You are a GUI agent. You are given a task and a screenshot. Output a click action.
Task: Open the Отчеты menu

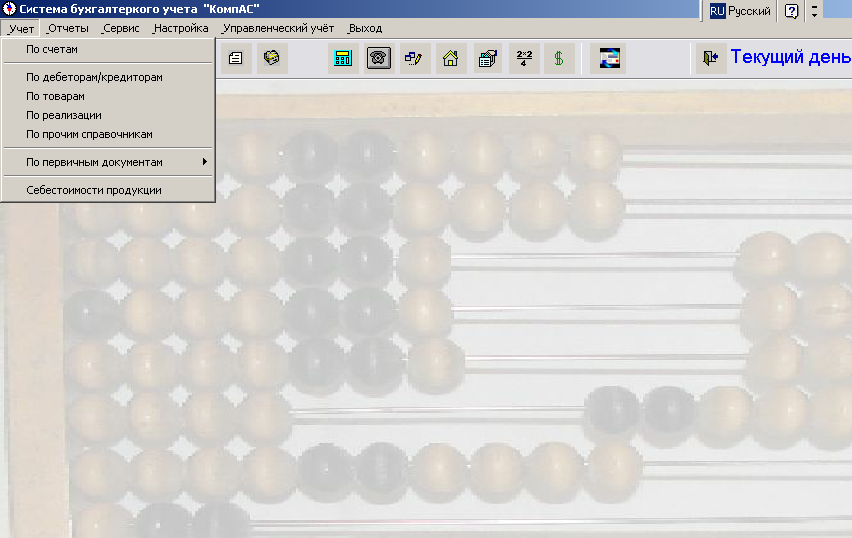pos(68,28)
